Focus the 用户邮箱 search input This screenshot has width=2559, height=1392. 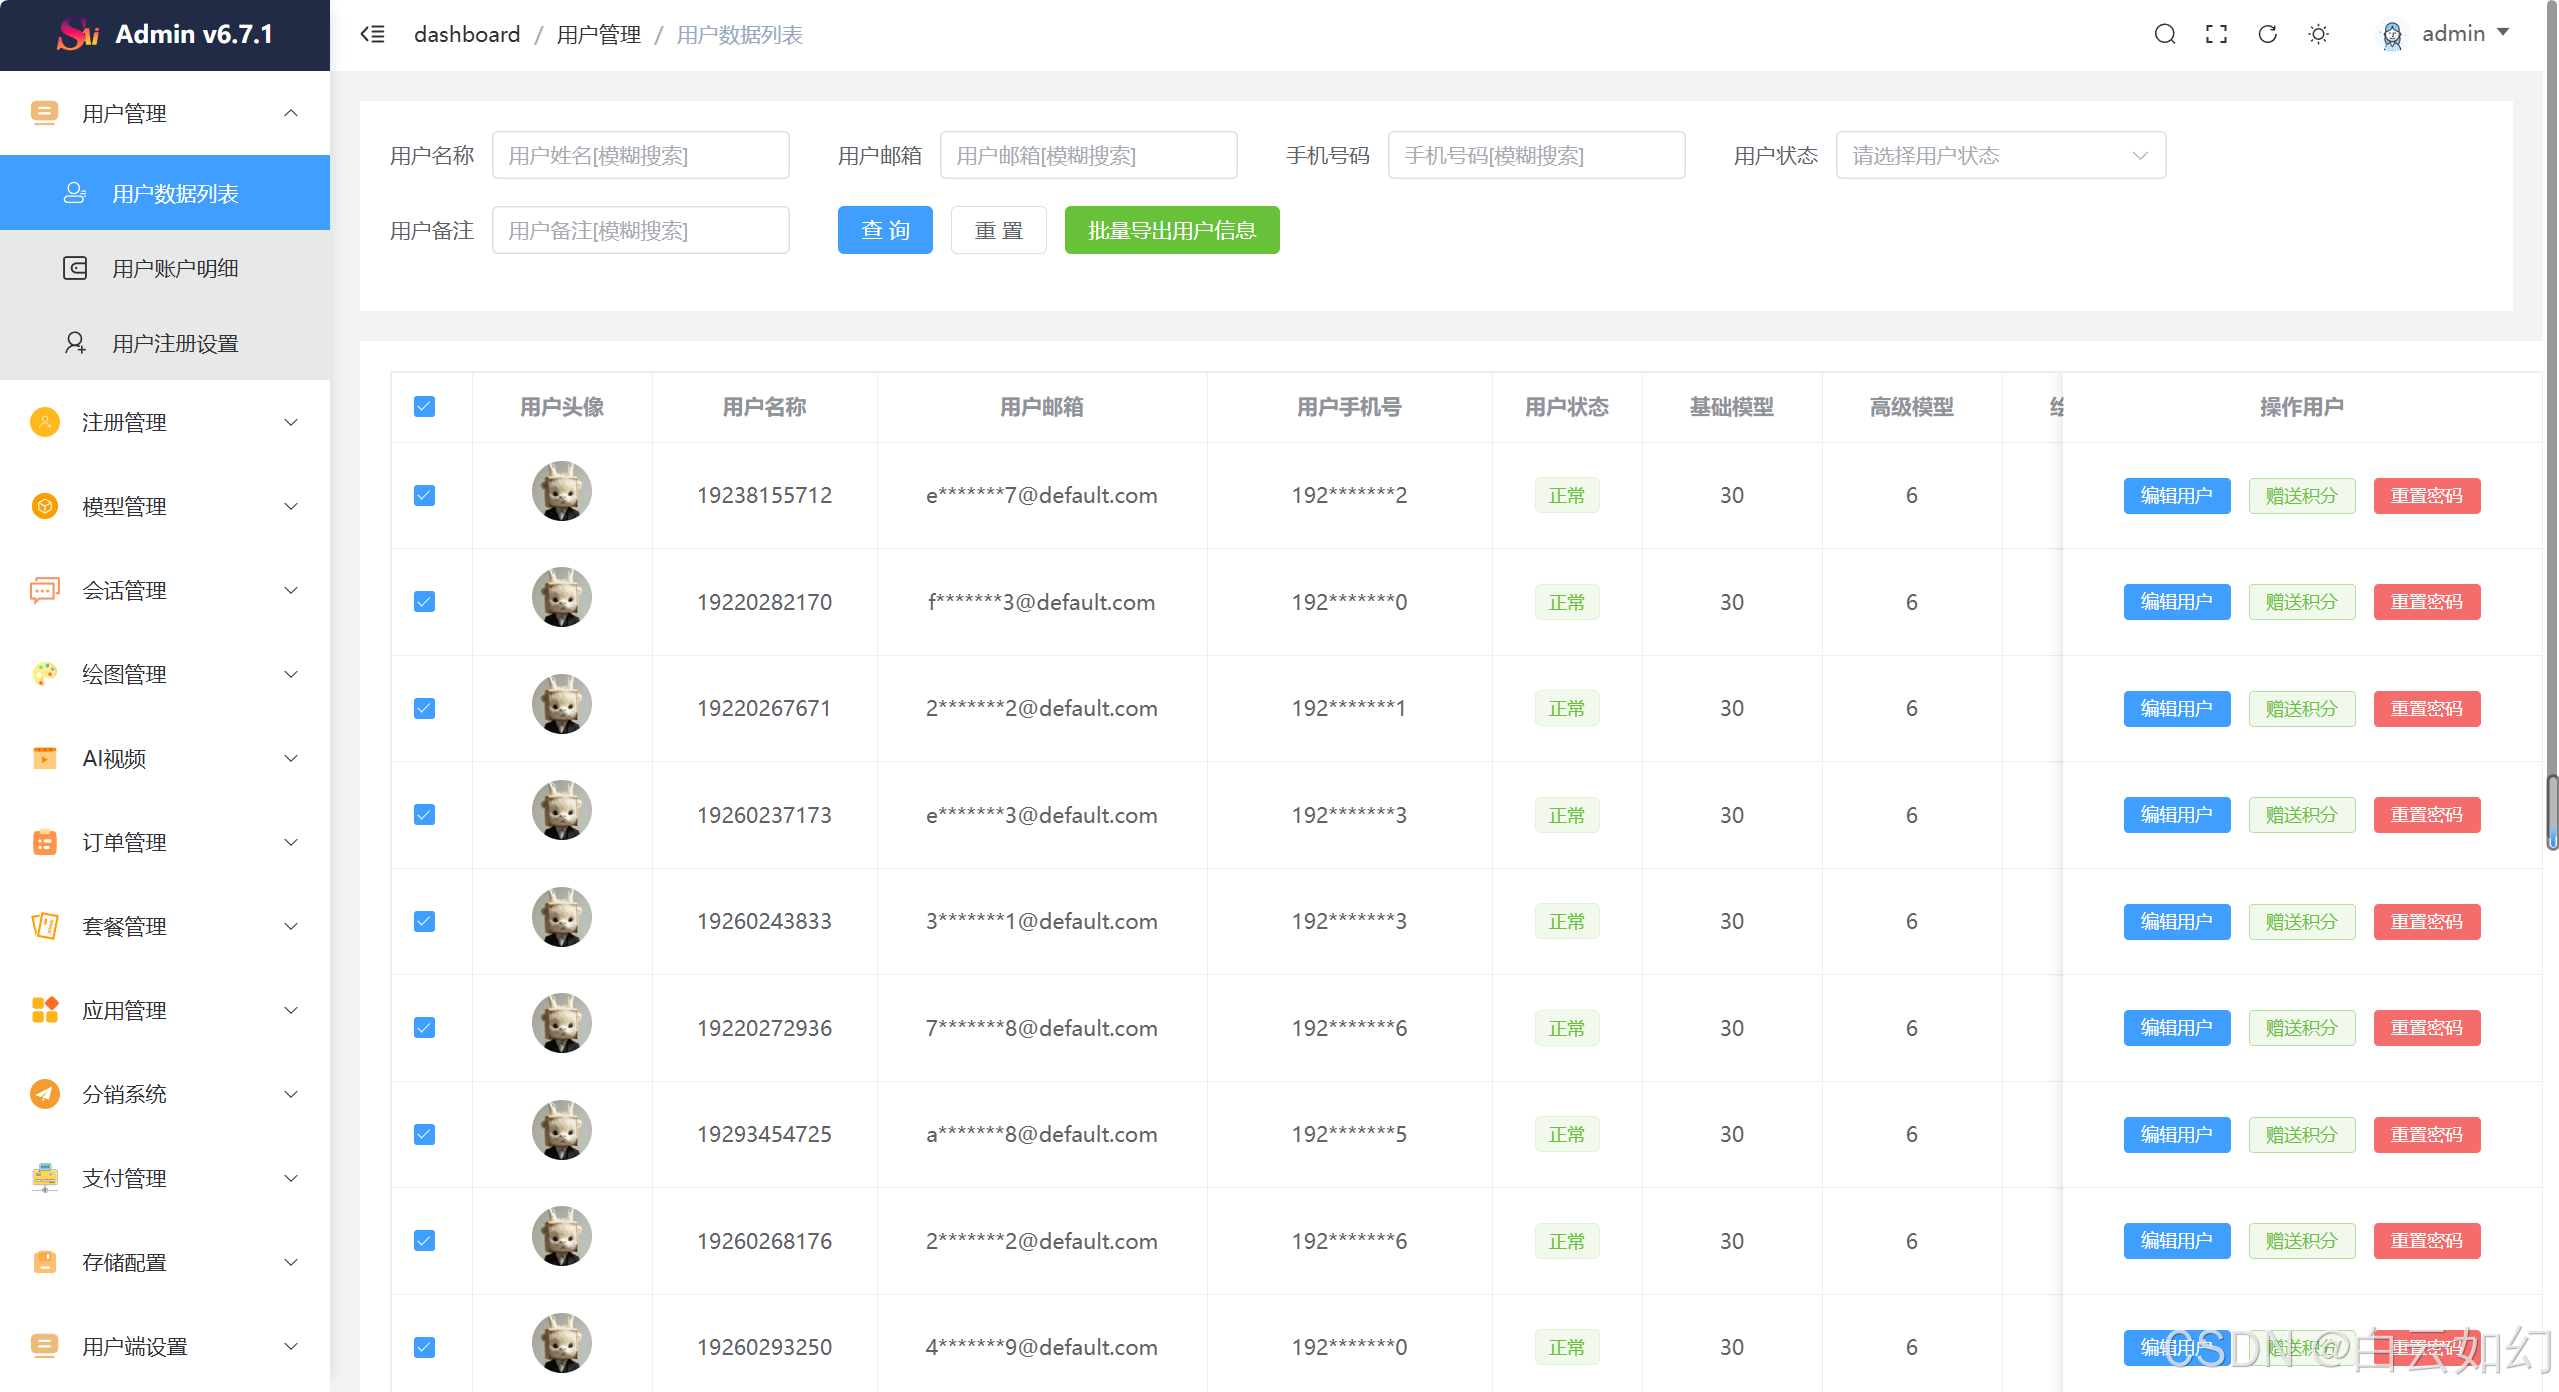coord(1088,155)
